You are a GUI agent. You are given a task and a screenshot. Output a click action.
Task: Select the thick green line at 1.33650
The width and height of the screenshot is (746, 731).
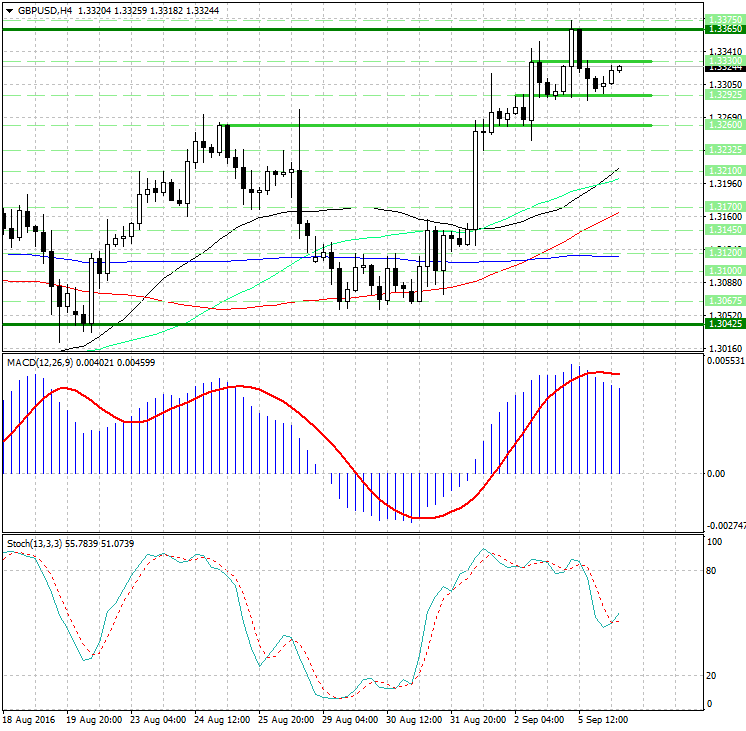[300, 30]
